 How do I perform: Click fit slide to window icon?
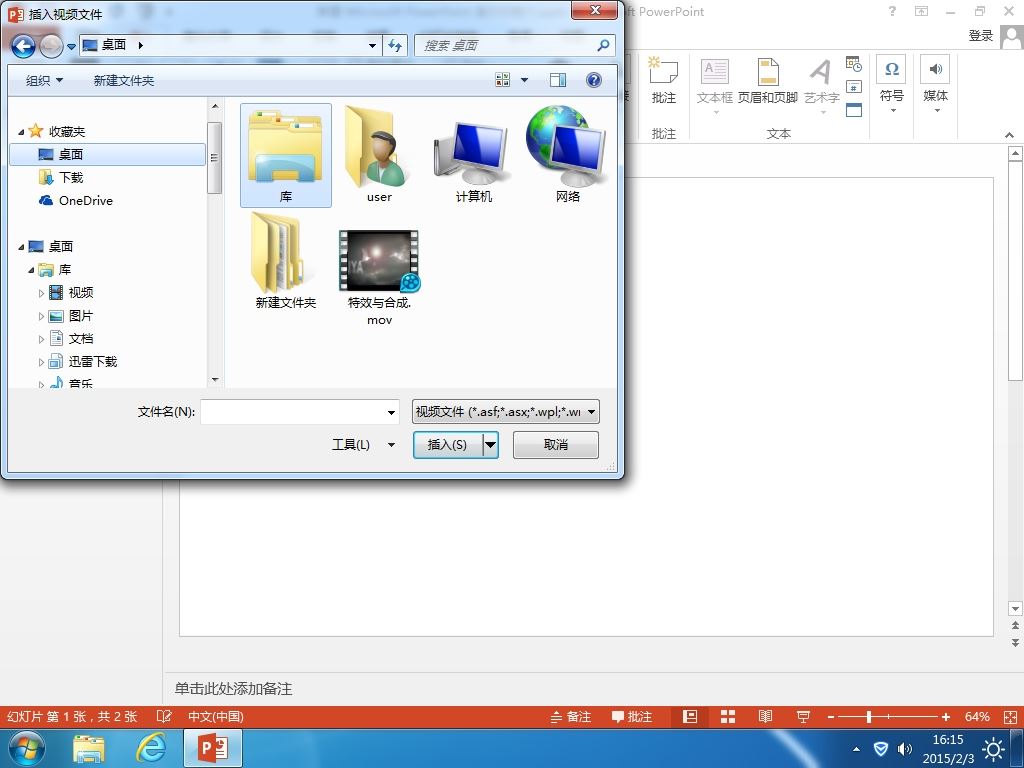click(1010, 717)
